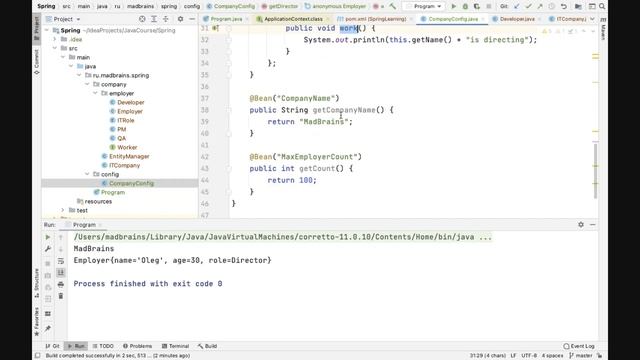
Task: Click the status bar tool window toggle square
Action: [x=38, y=356]
